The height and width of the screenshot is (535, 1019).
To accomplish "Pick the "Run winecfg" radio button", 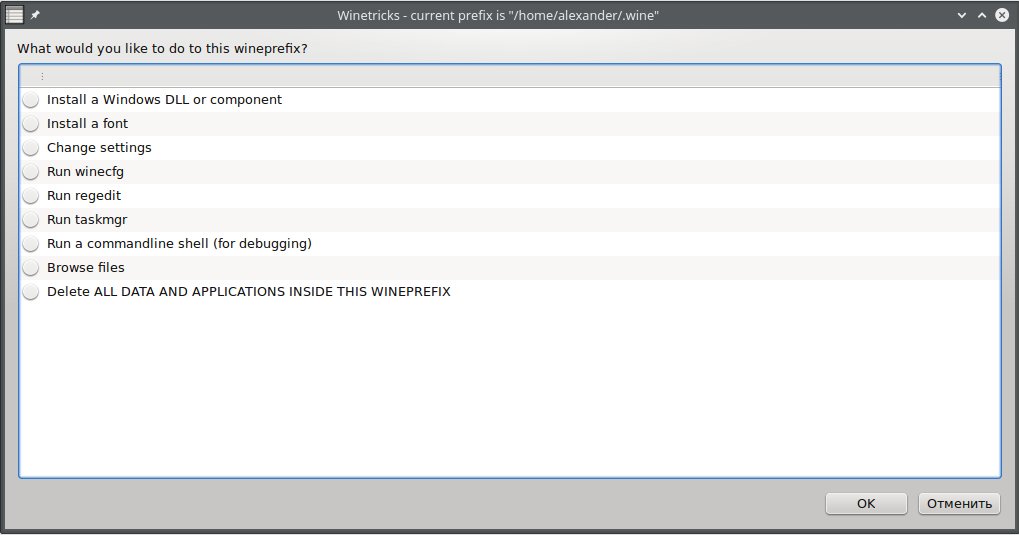I will (31, 172).
